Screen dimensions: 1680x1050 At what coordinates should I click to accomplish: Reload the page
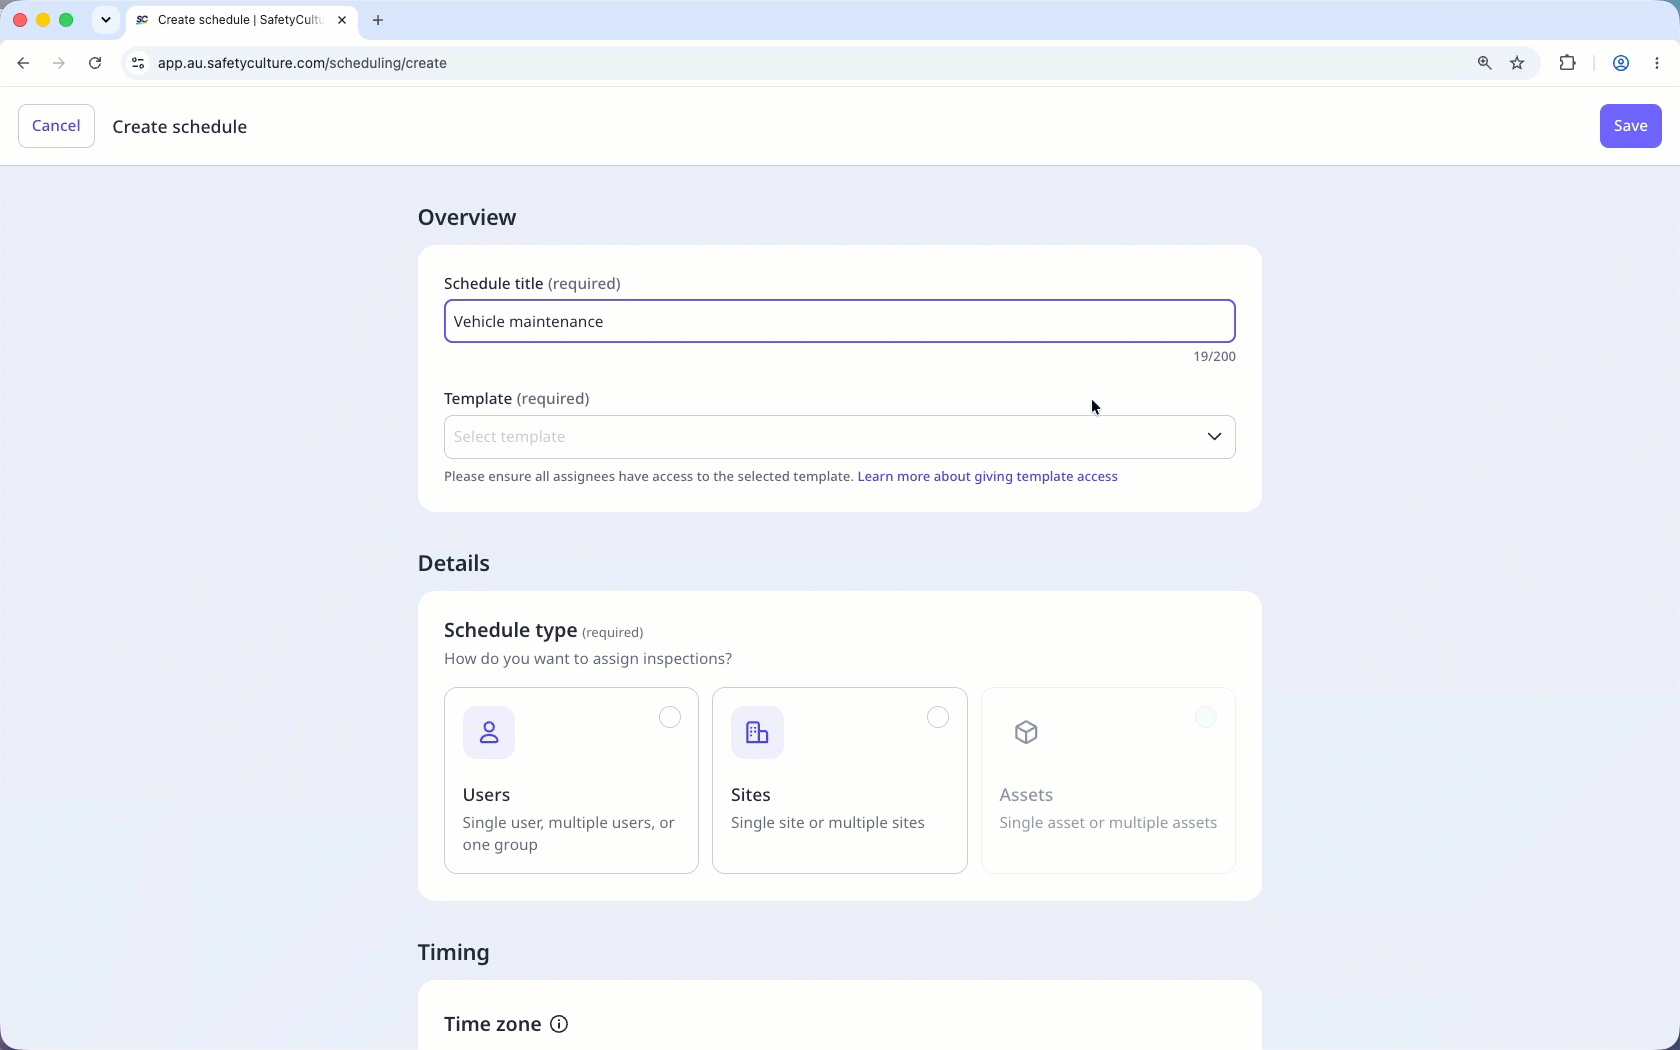click(95, 63)
